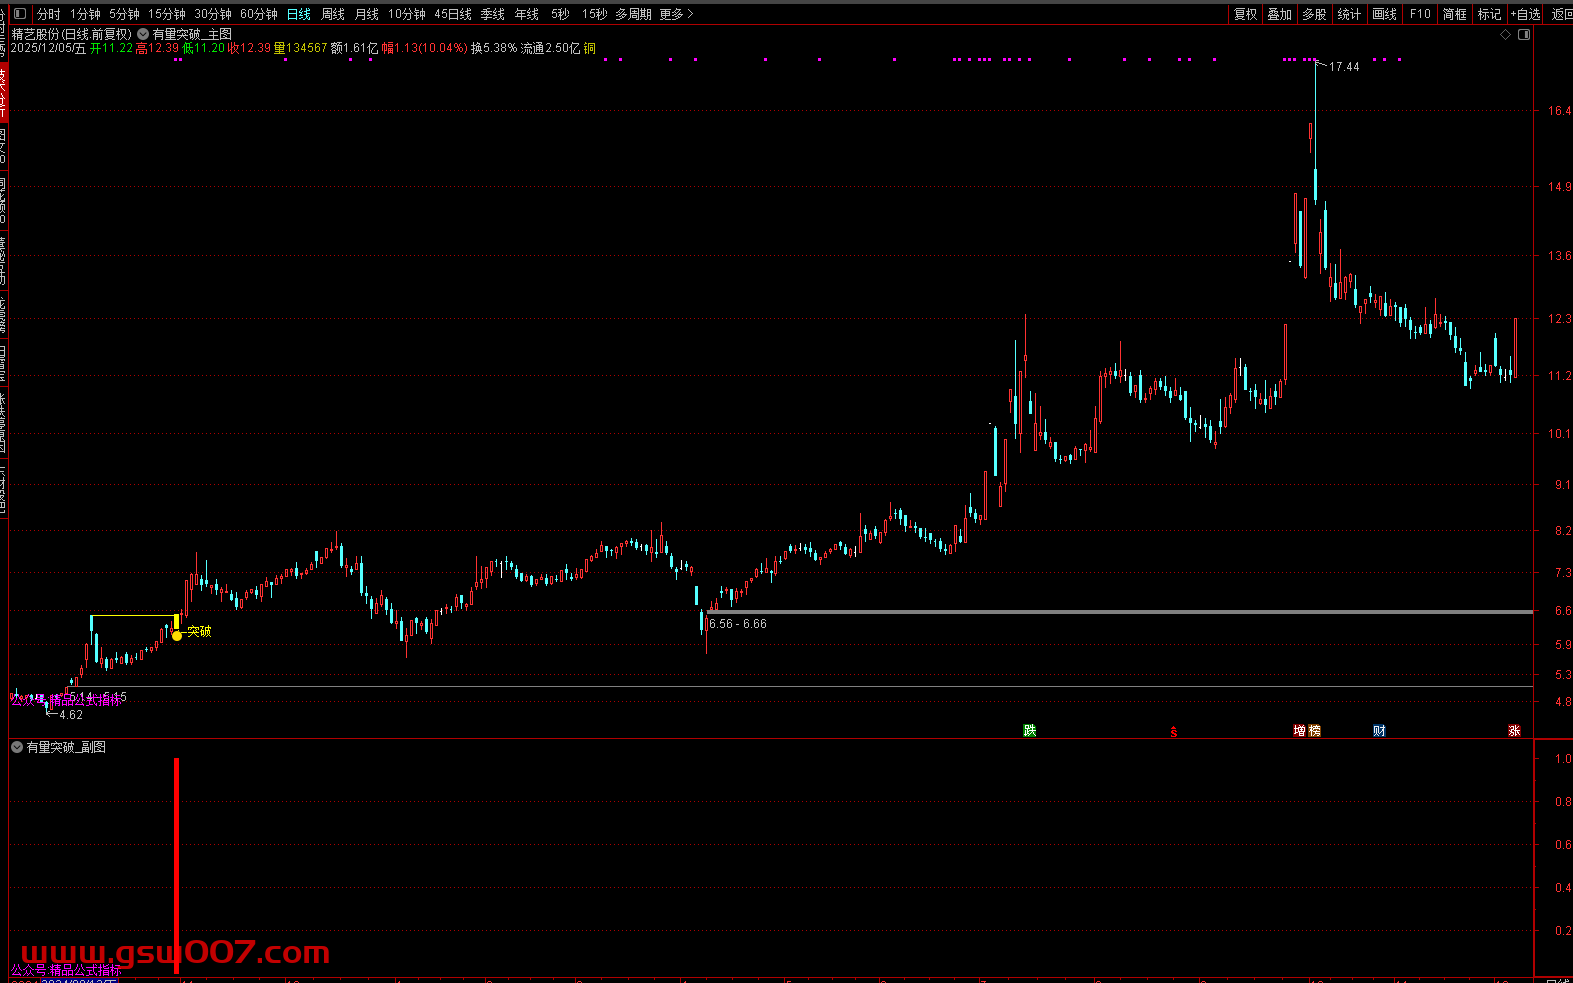Click the orange 榜 event marker
Viewport: 1573px width, 983px height.
[x=1314, y=731]
